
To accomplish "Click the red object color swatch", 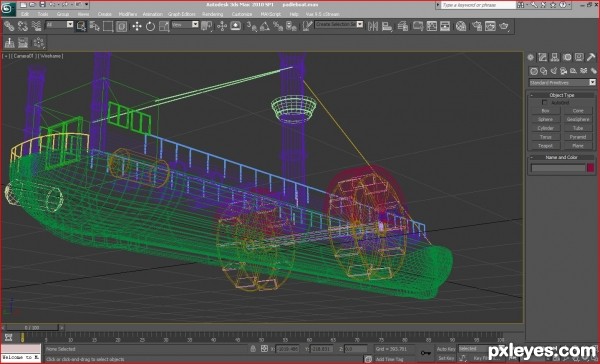I will (590, 168).
